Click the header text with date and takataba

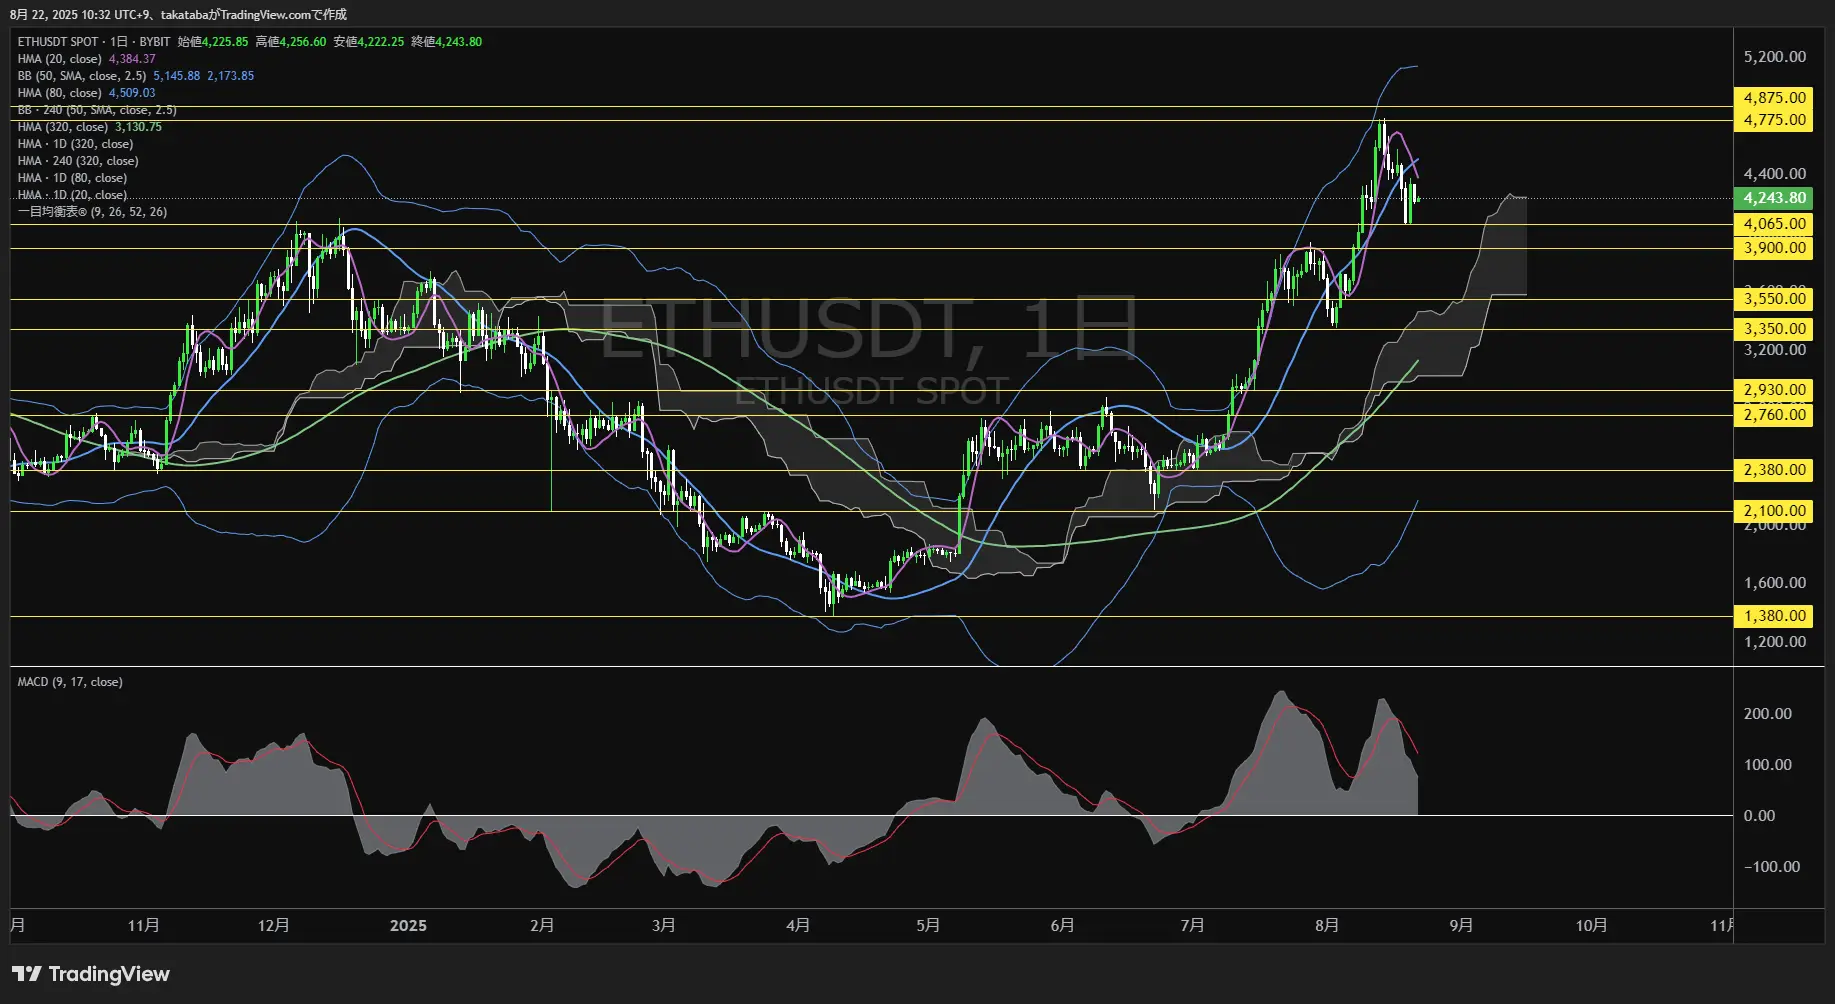click(179, 14)
